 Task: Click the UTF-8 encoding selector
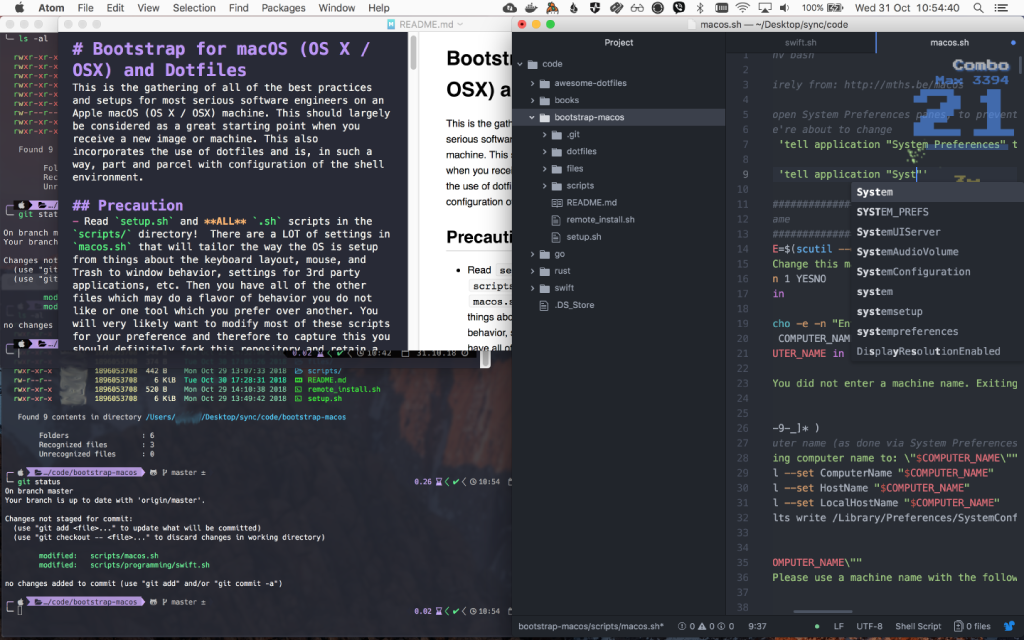[x=869, y=626]
